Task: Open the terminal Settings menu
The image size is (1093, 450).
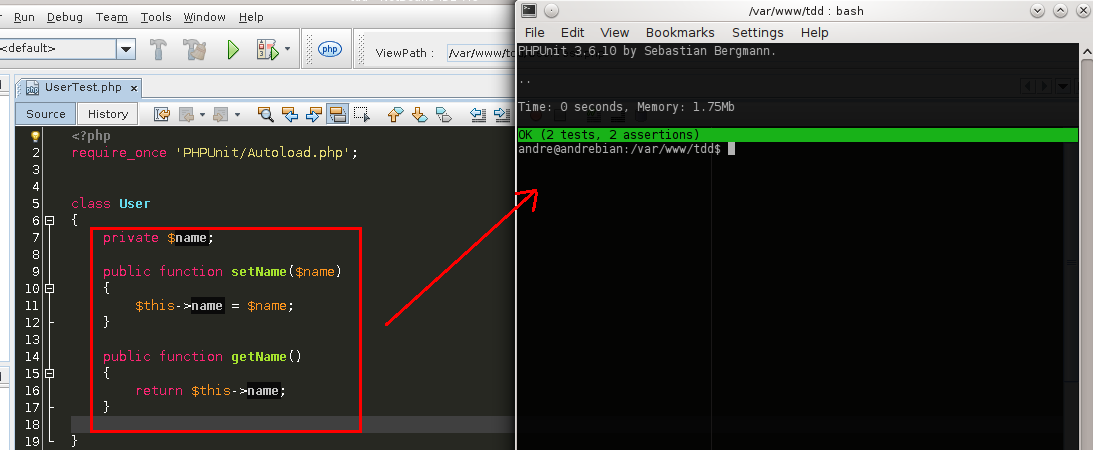Action: point(758,33)
